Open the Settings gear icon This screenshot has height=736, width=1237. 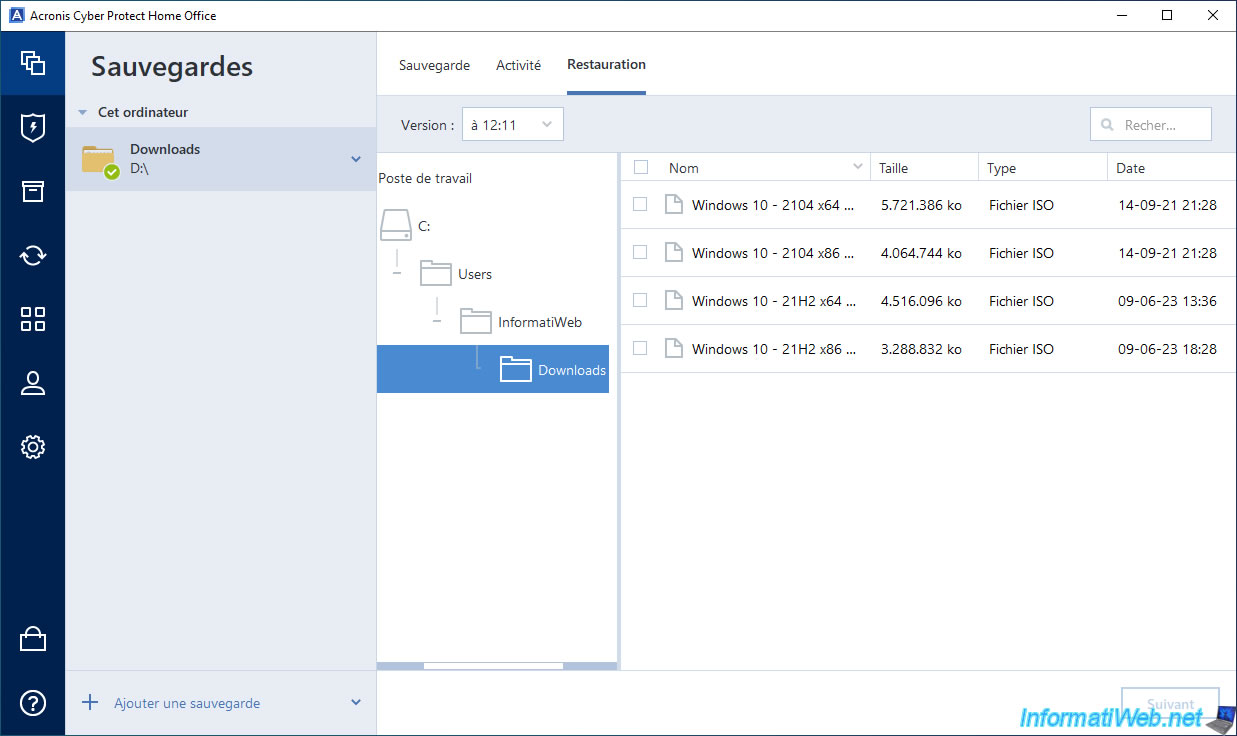pyautogui.click(x=33, y=447)
